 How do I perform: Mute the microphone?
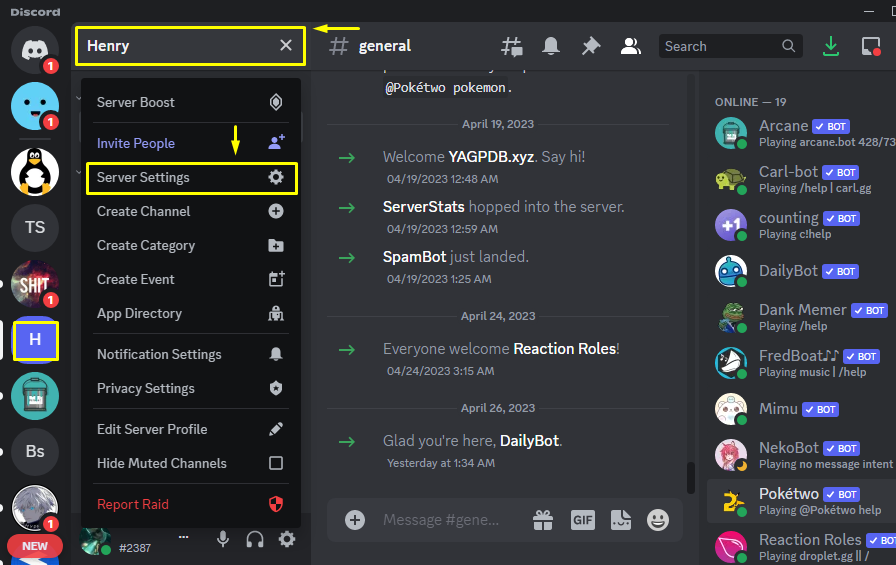223,539
